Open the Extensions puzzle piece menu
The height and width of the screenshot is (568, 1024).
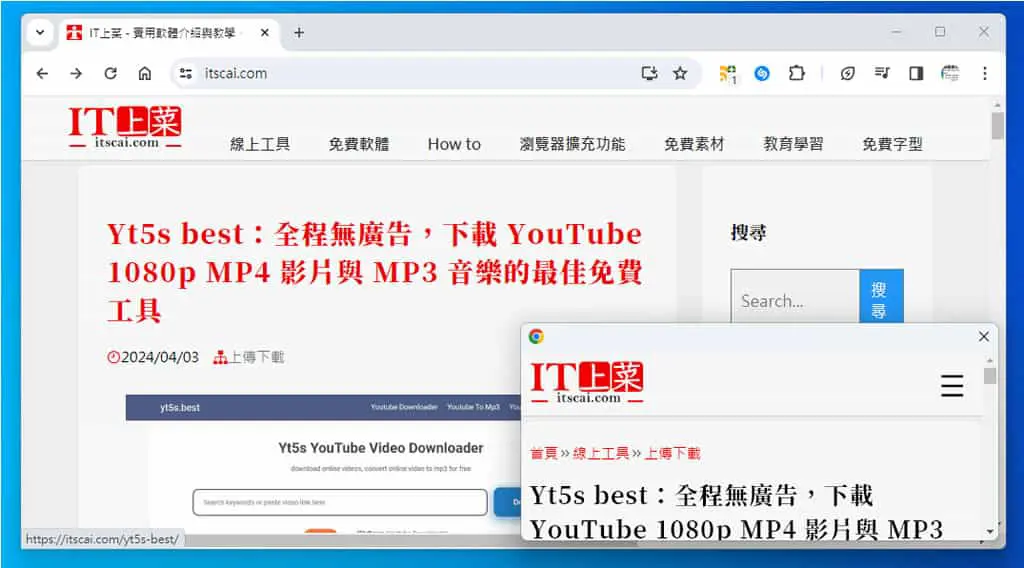click(797, 73)
